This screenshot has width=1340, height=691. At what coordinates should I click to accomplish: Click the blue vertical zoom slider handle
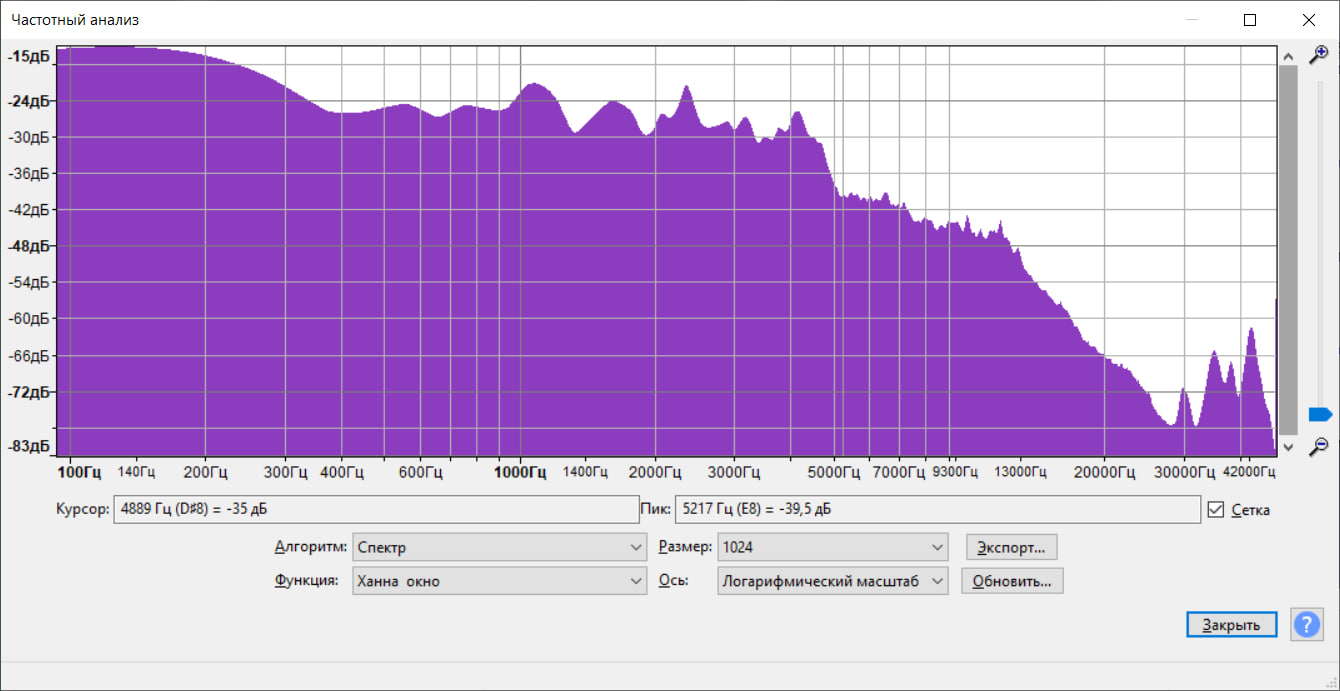tap(1320, 414)
